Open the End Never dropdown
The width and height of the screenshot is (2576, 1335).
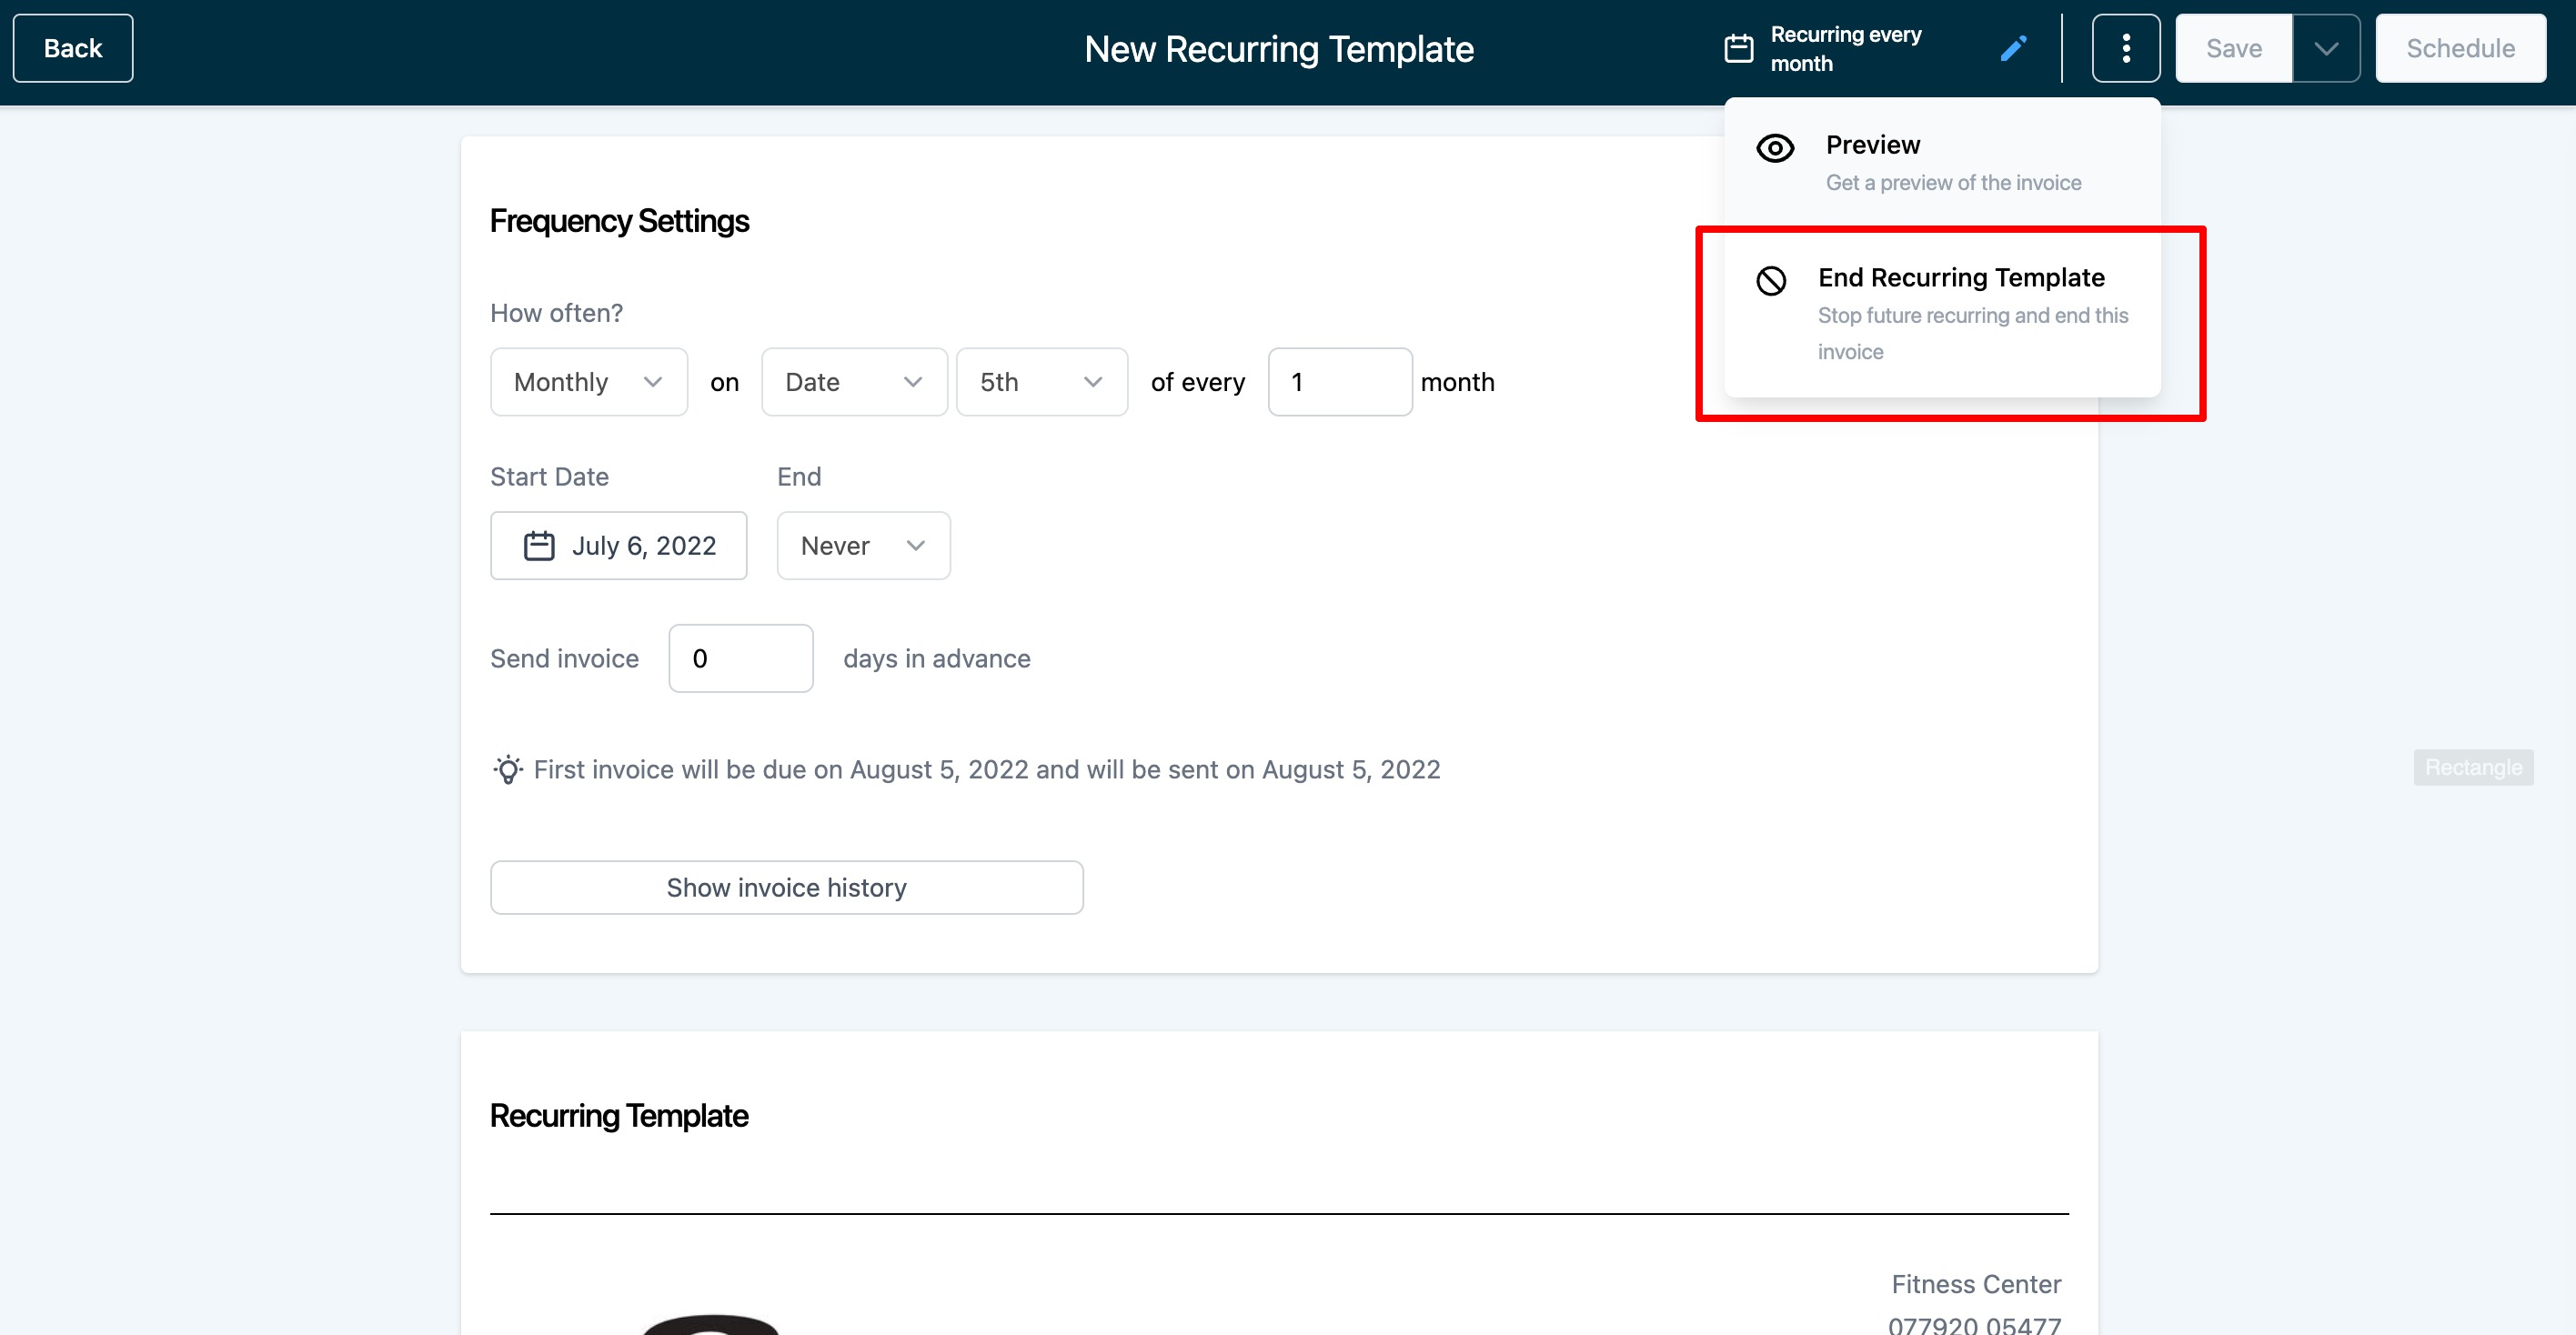coord(863,545)
